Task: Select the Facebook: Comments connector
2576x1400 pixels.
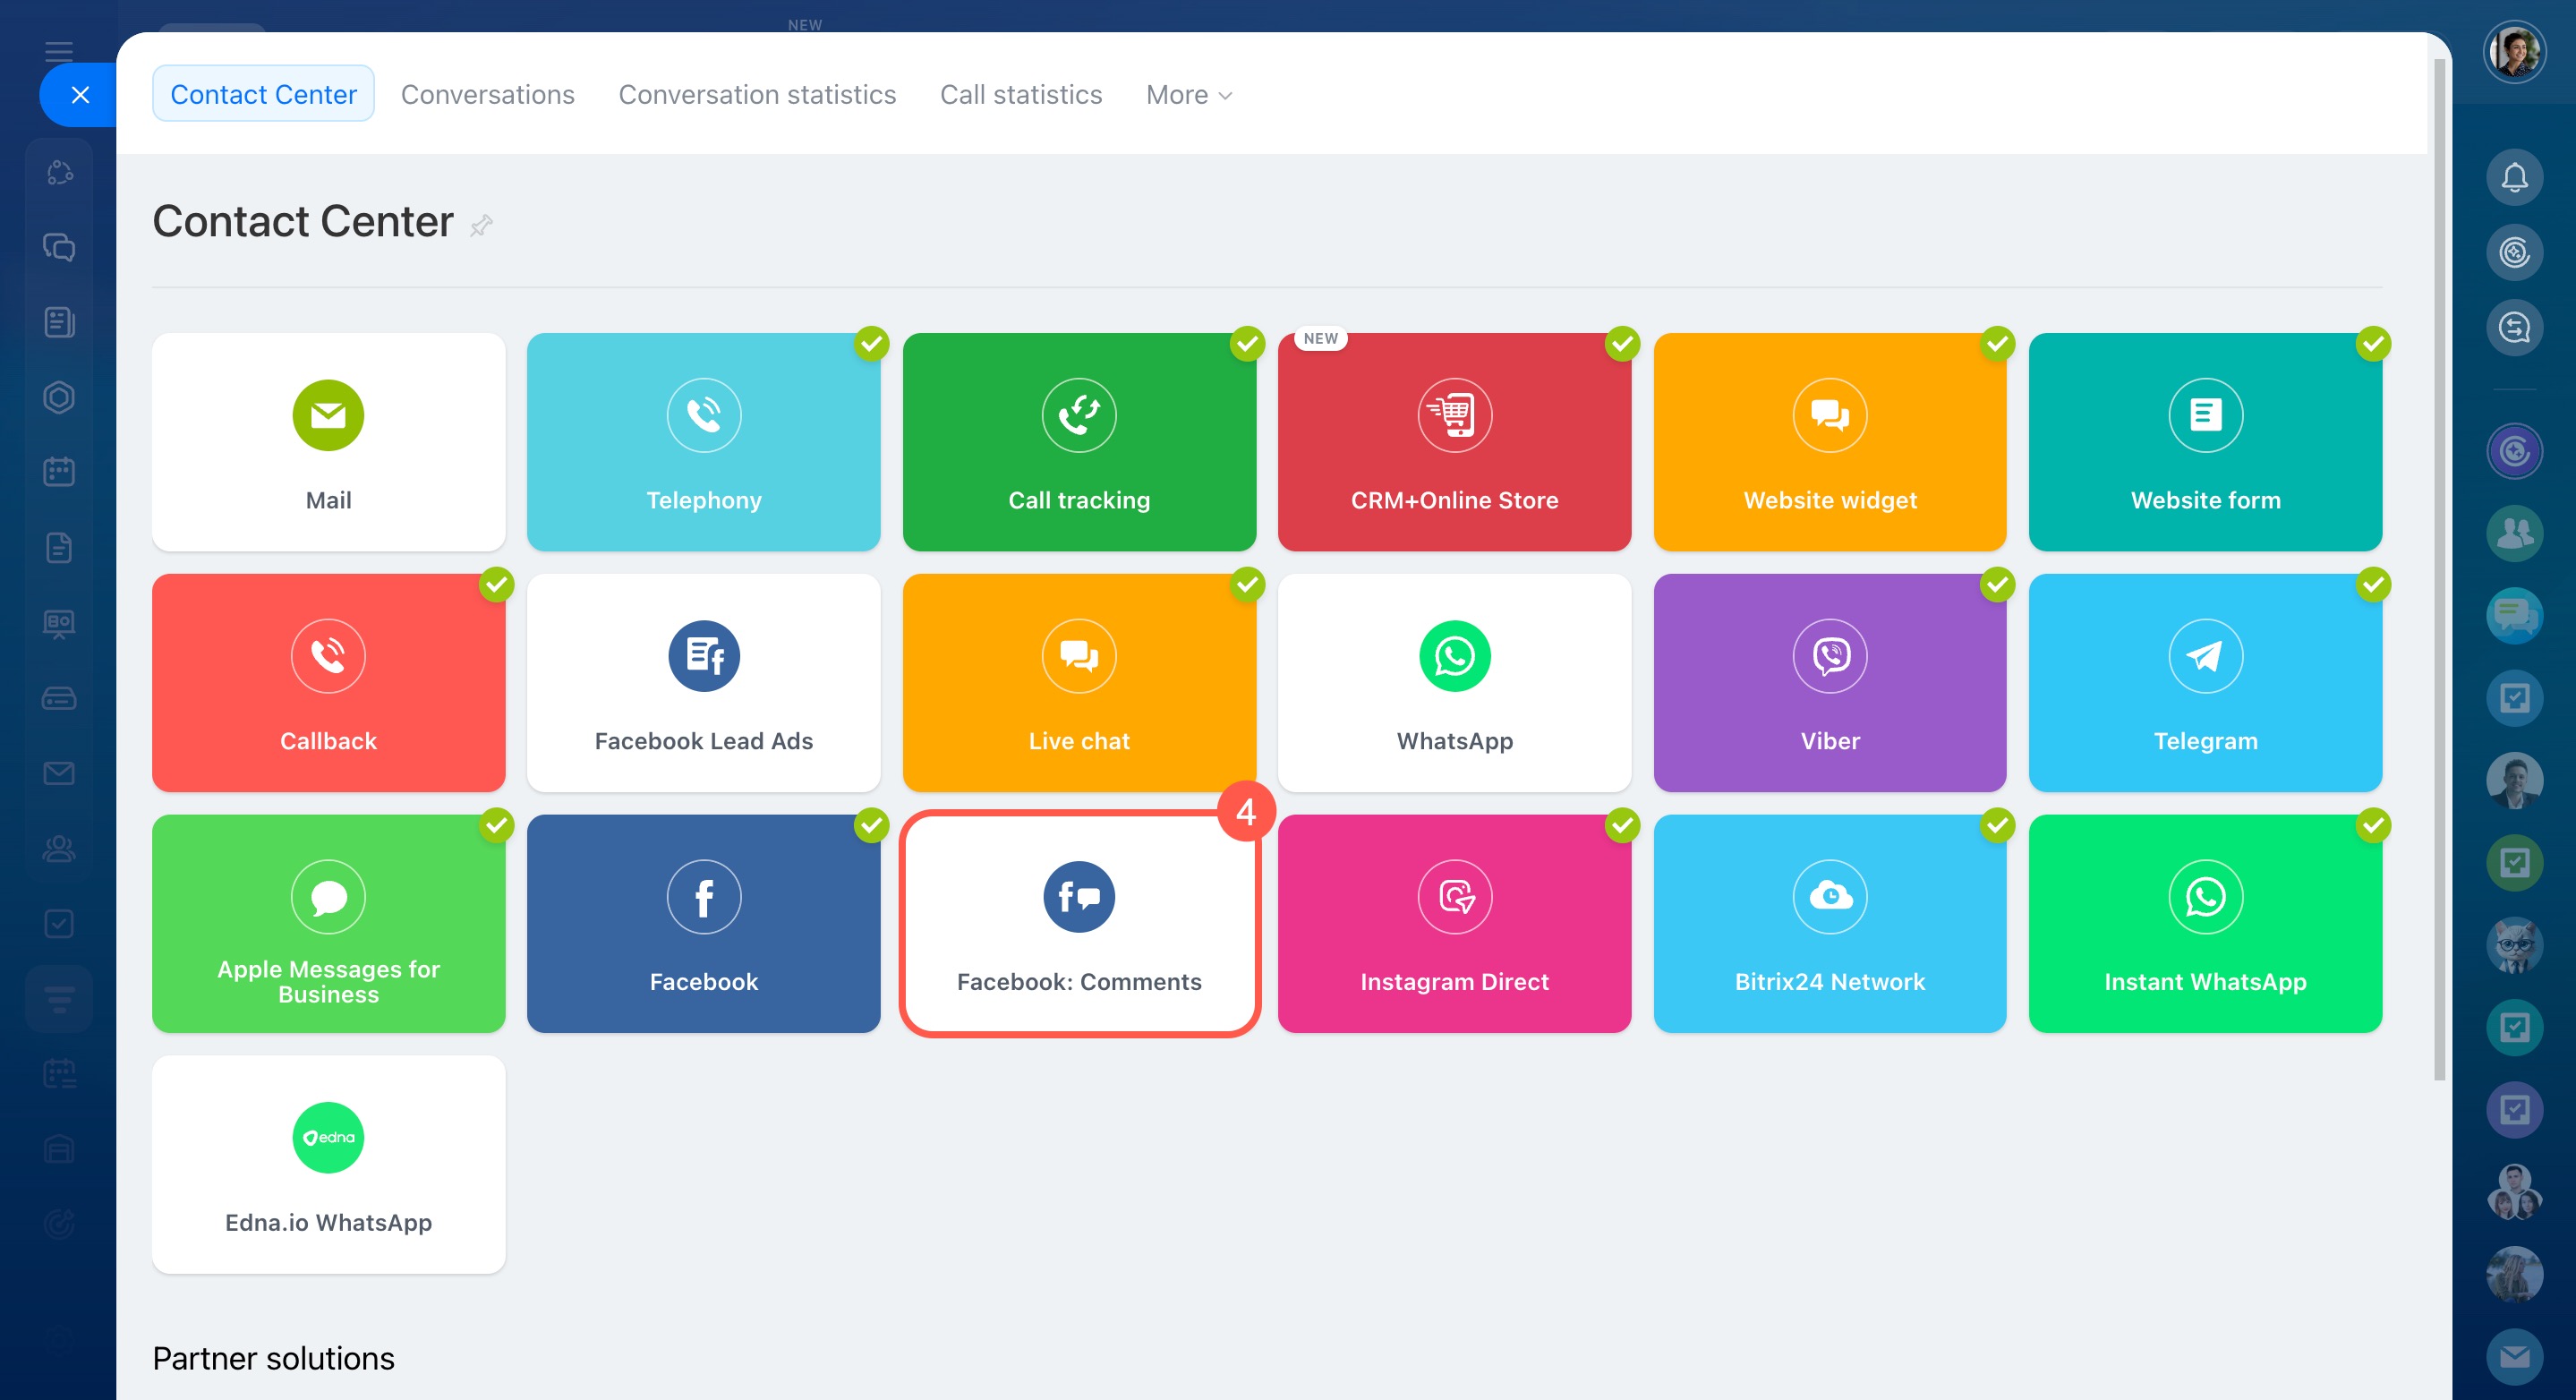Action: (1078, 924)
